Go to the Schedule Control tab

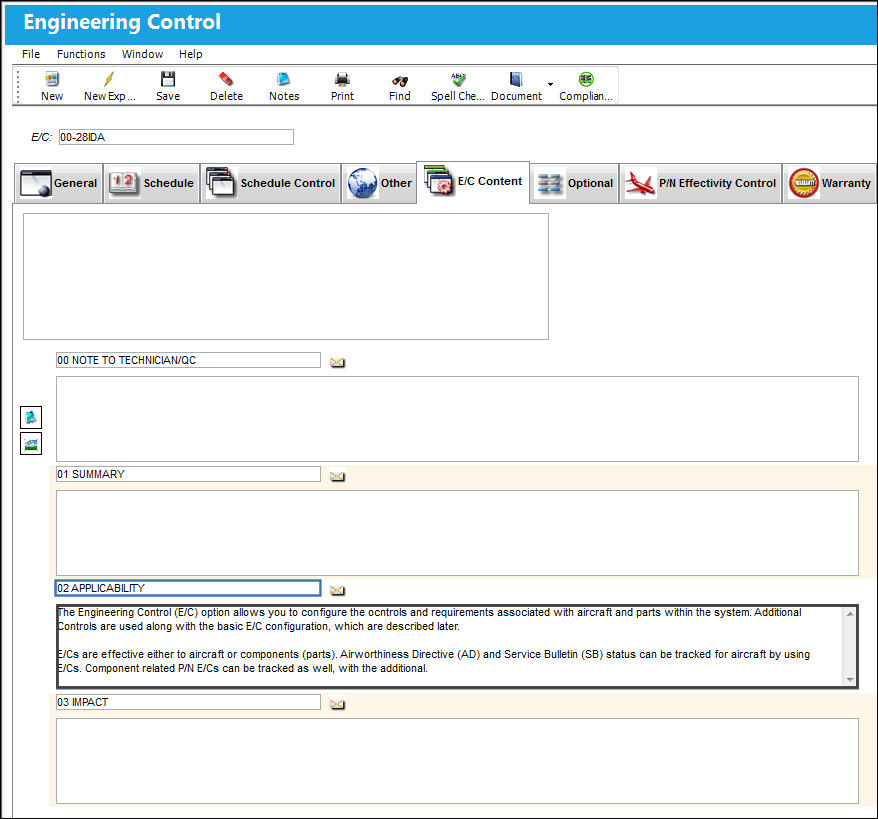pos(271,183)
